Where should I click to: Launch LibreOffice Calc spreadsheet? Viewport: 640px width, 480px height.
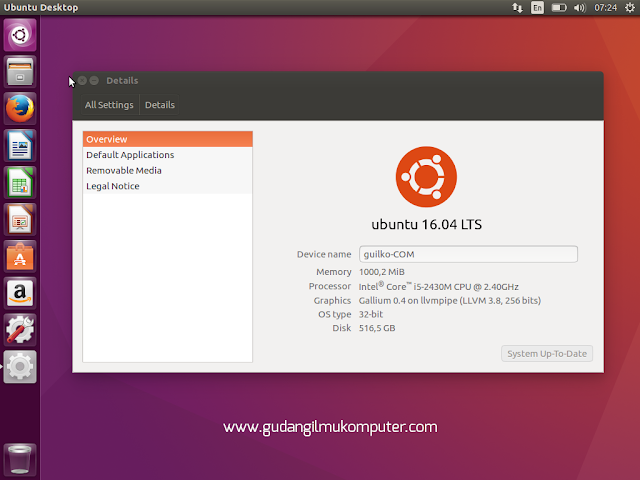[20, 182]
